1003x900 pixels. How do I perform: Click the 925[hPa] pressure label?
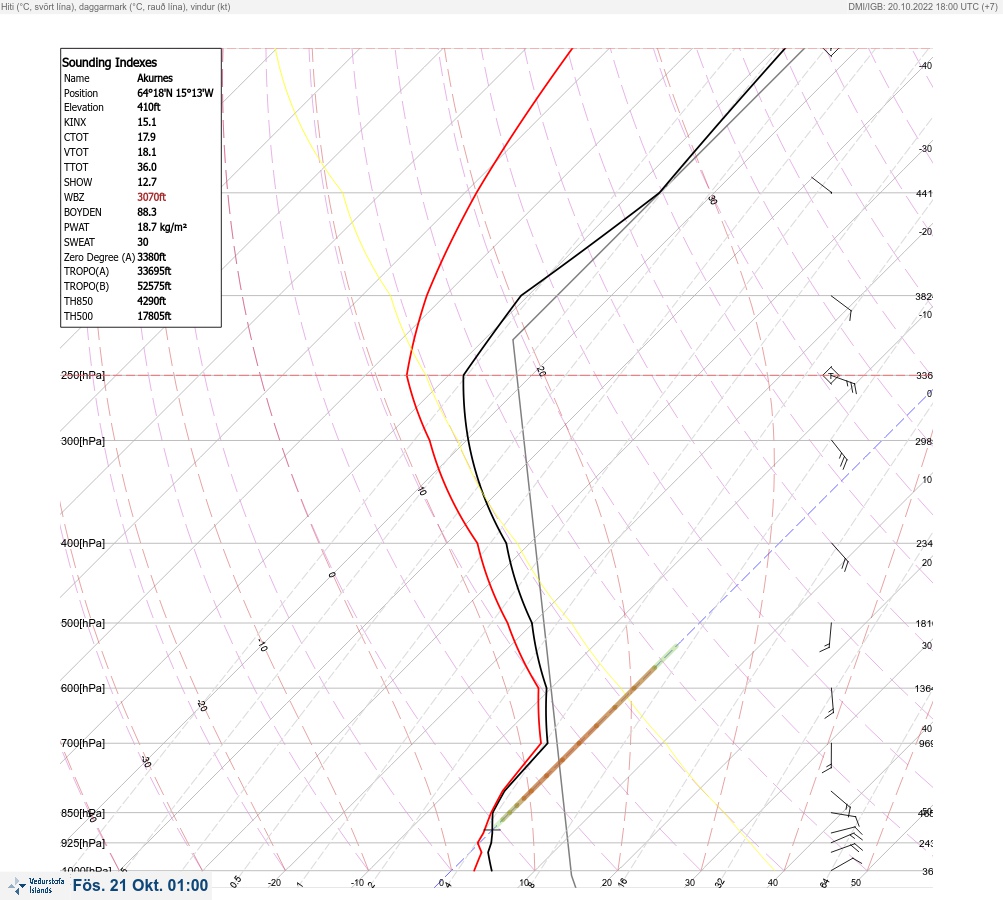click(x=83, y=844)
